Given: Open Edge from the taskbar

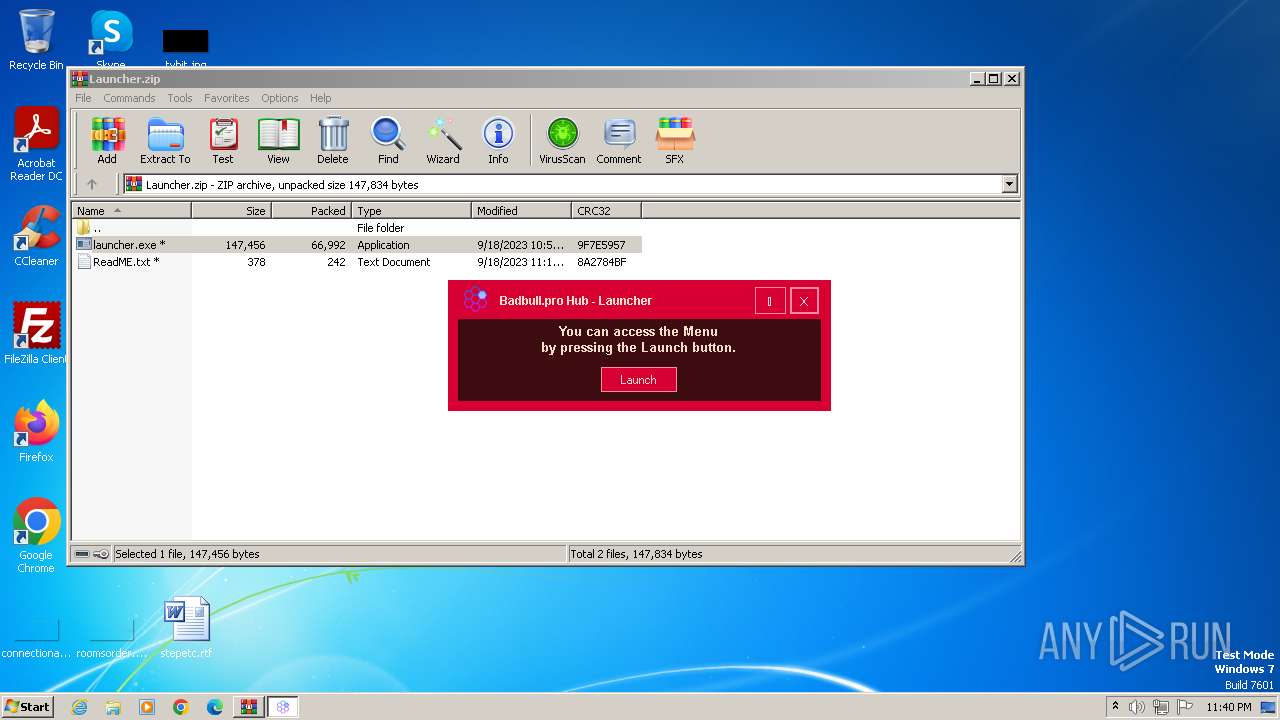Looking at the screenshot, I should click(215, 707).
